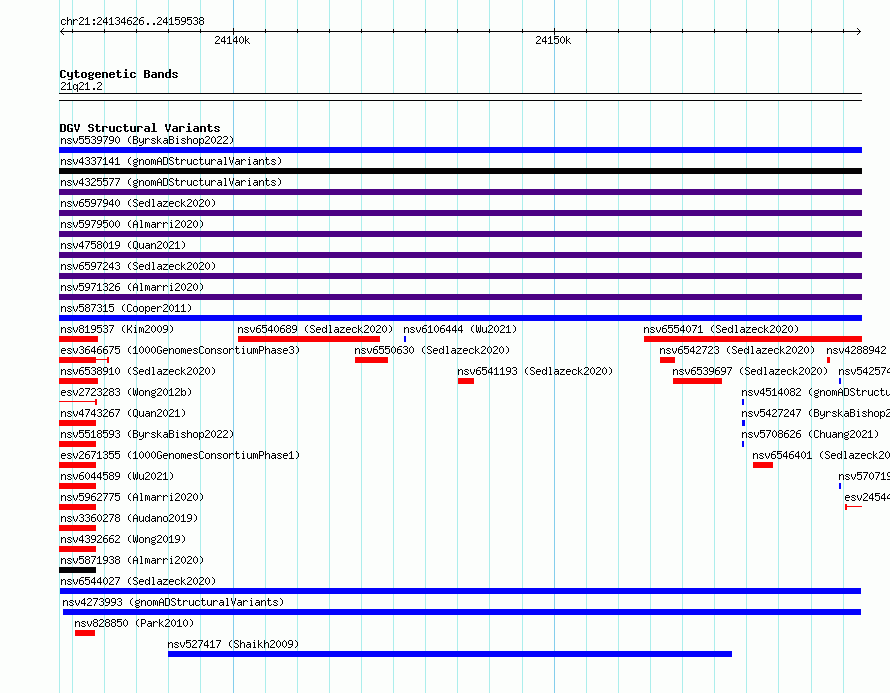Screen dimensions: 890x693
Task: Click the red bar under nsv6539697
Action: pyautogui.click(x=697, y=381)
